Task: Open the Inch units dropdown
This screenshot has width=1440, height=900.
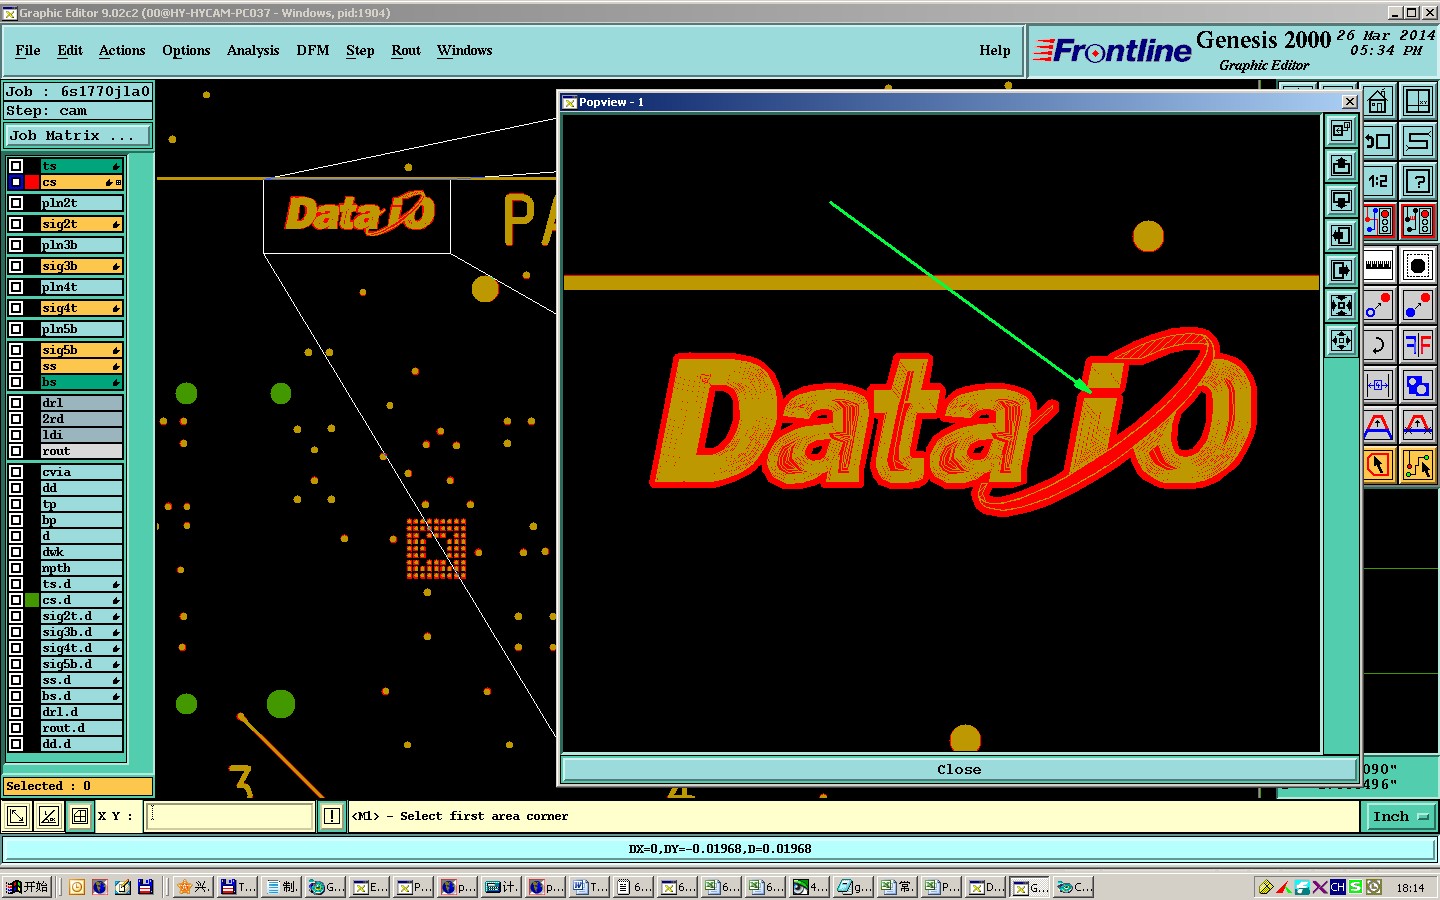Action: point(1399,817)
